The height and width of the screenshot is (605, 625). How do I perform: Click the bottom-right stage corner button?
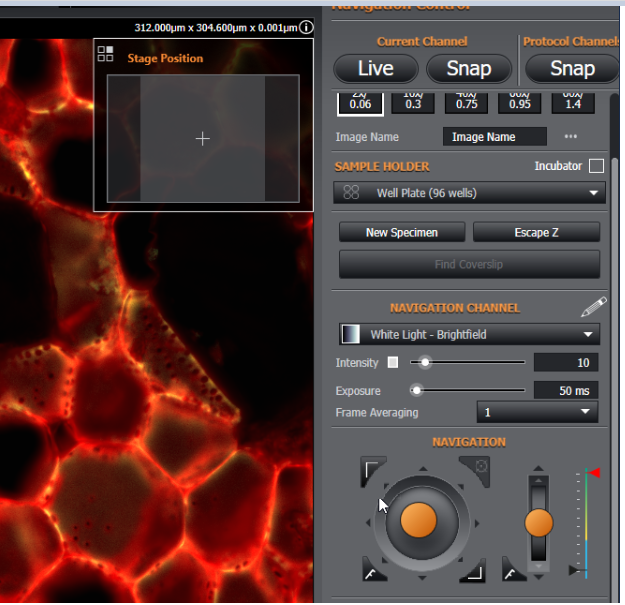(472, 570)
